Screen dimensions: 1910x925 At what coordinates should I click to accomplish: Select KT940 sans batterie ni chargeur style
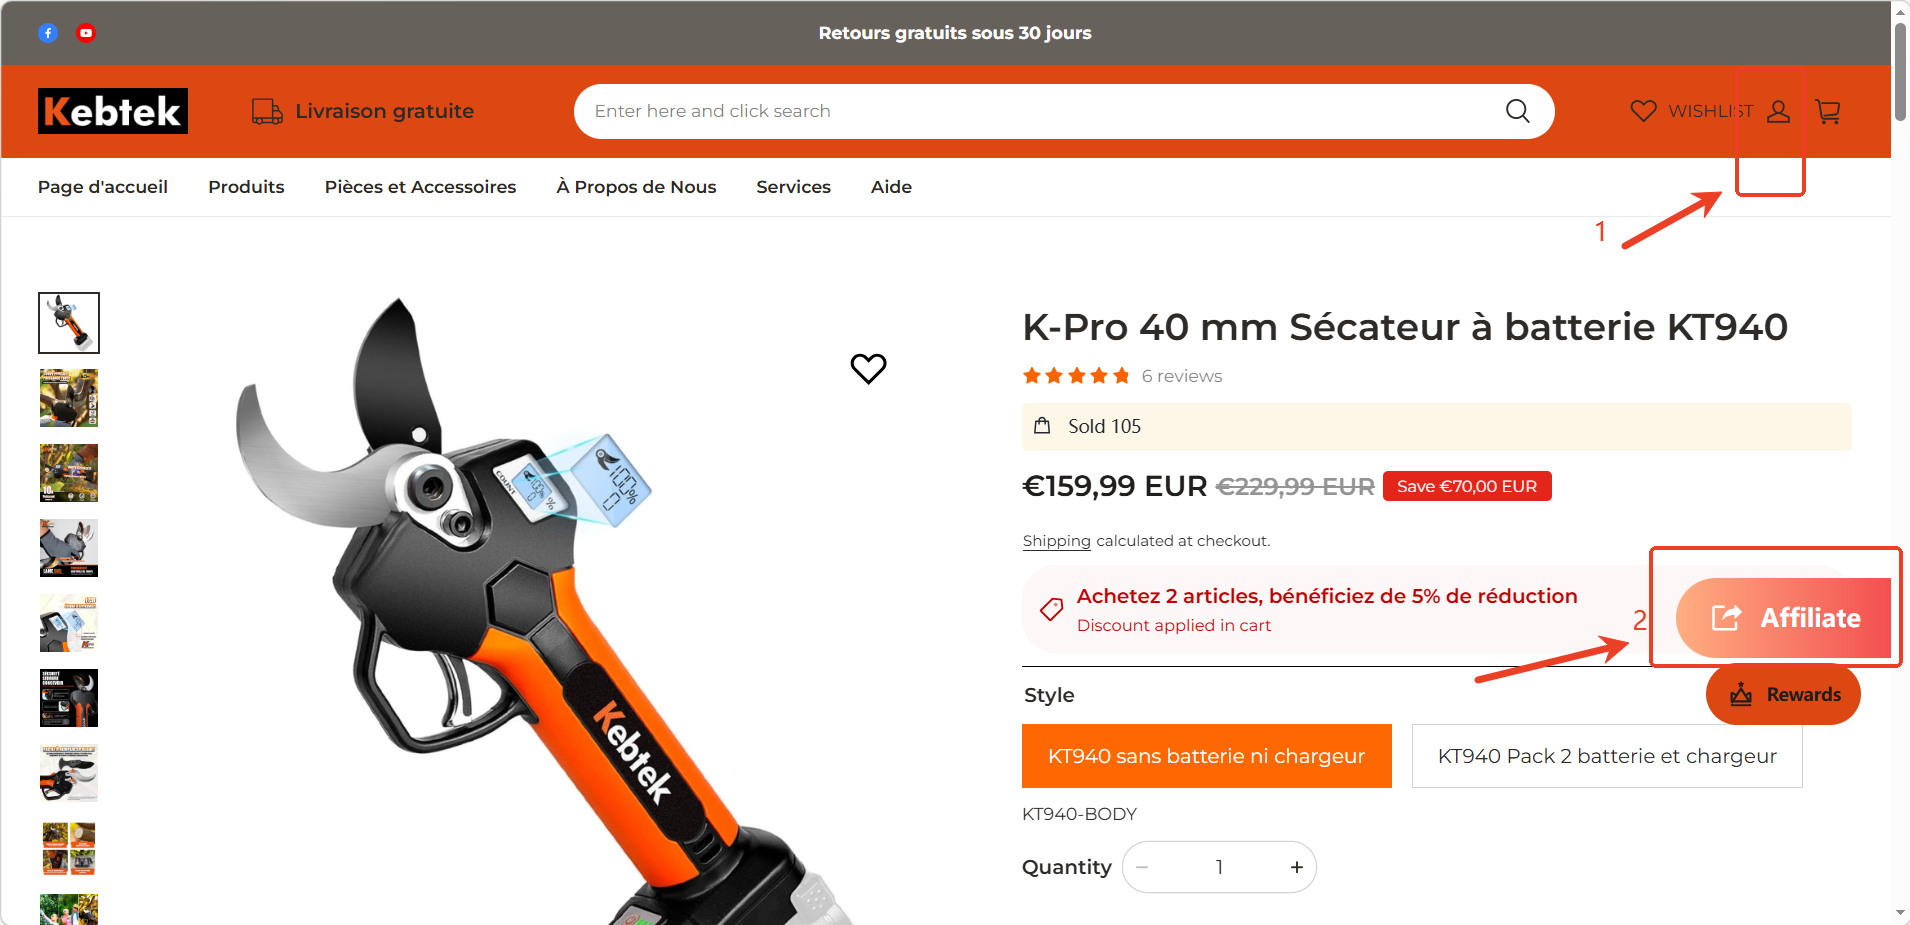coord(1206,756)
